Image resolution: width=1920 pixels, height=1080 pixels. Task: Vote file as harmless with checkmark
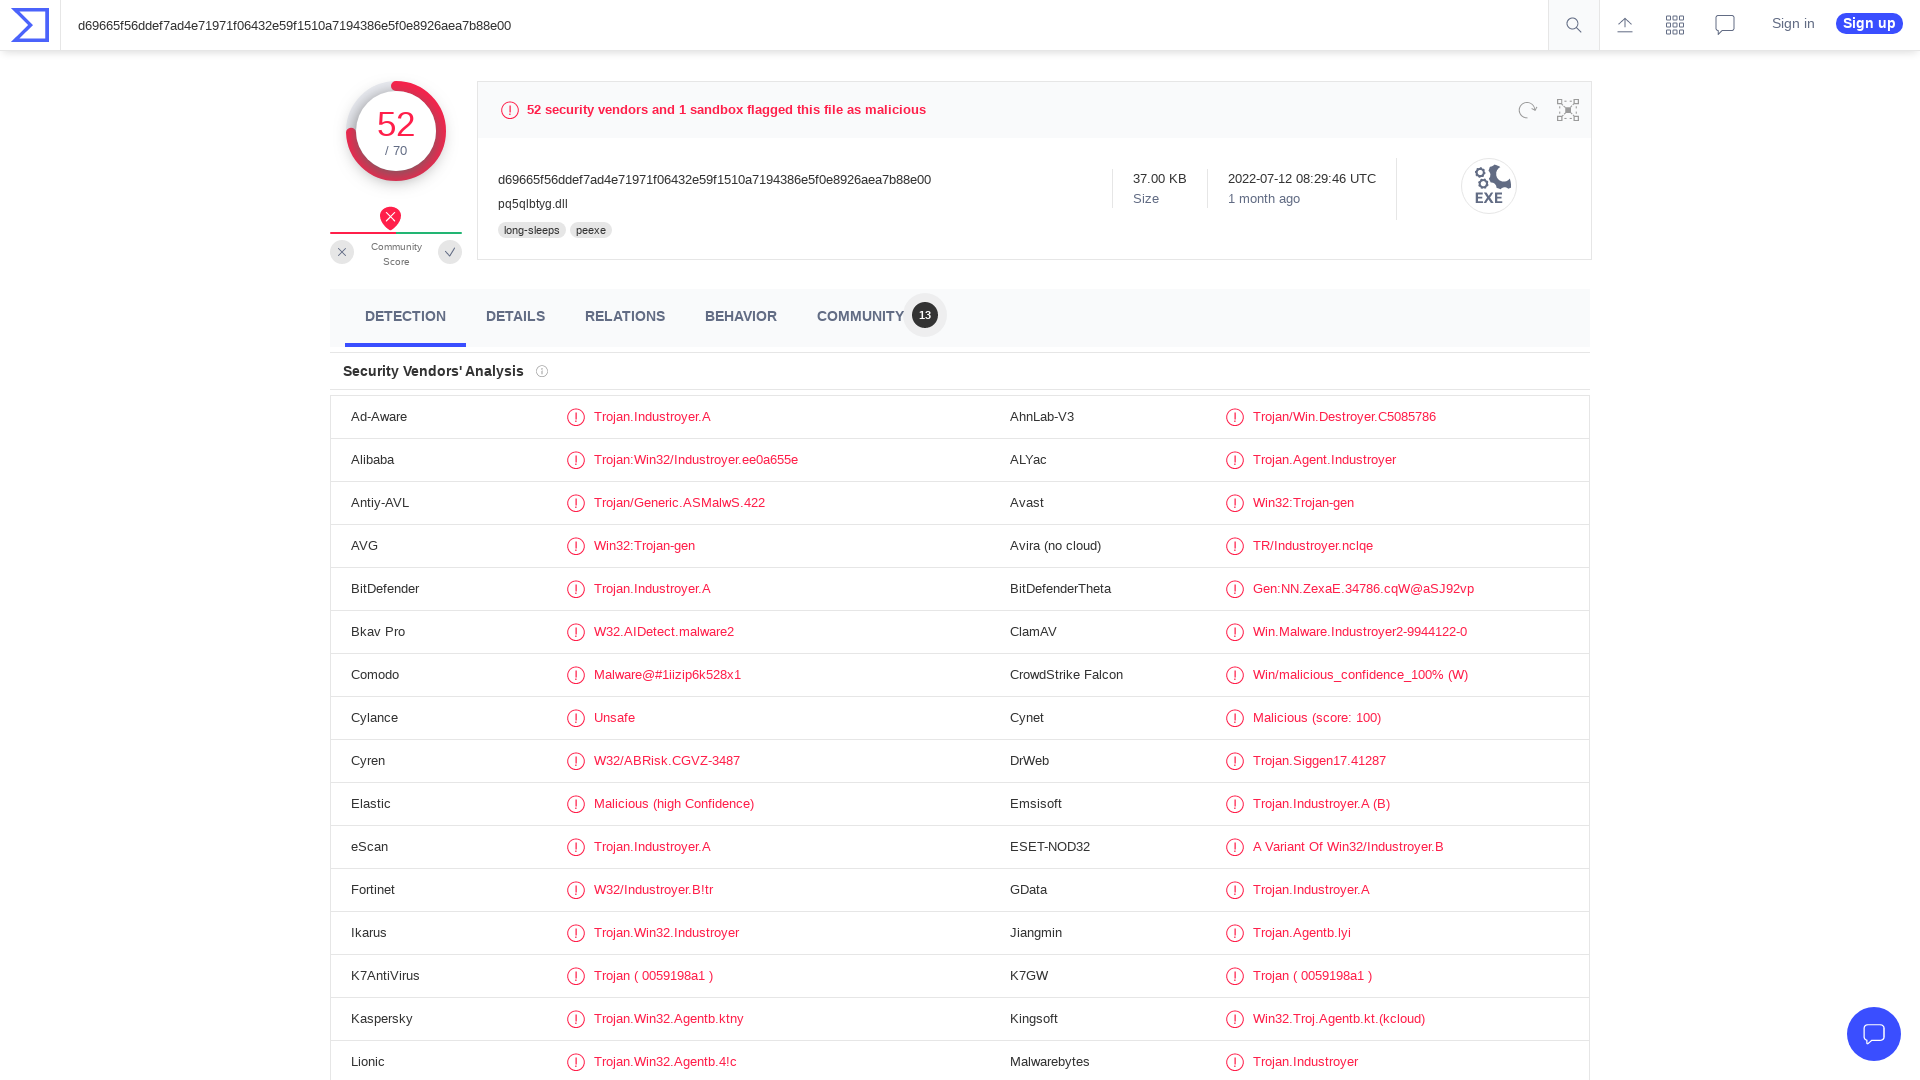450,252
